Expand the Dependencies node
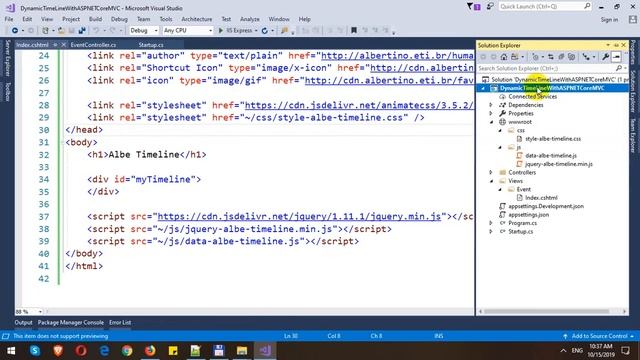 click(491, 105)
